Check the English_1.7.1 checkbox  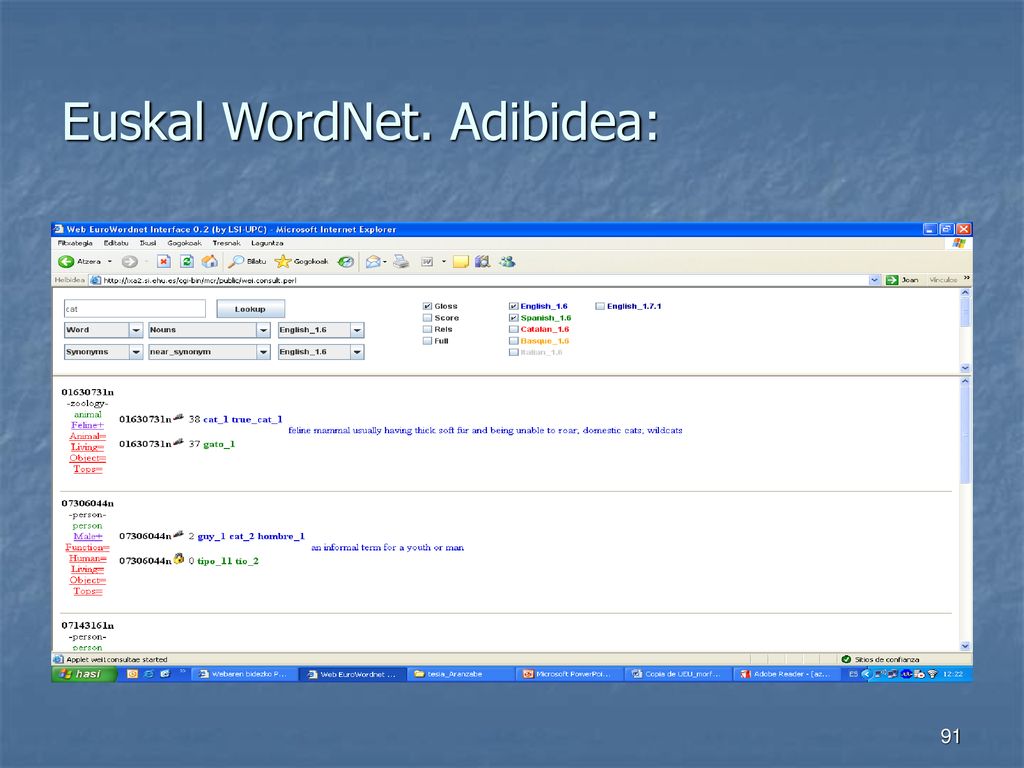[600, 306]
